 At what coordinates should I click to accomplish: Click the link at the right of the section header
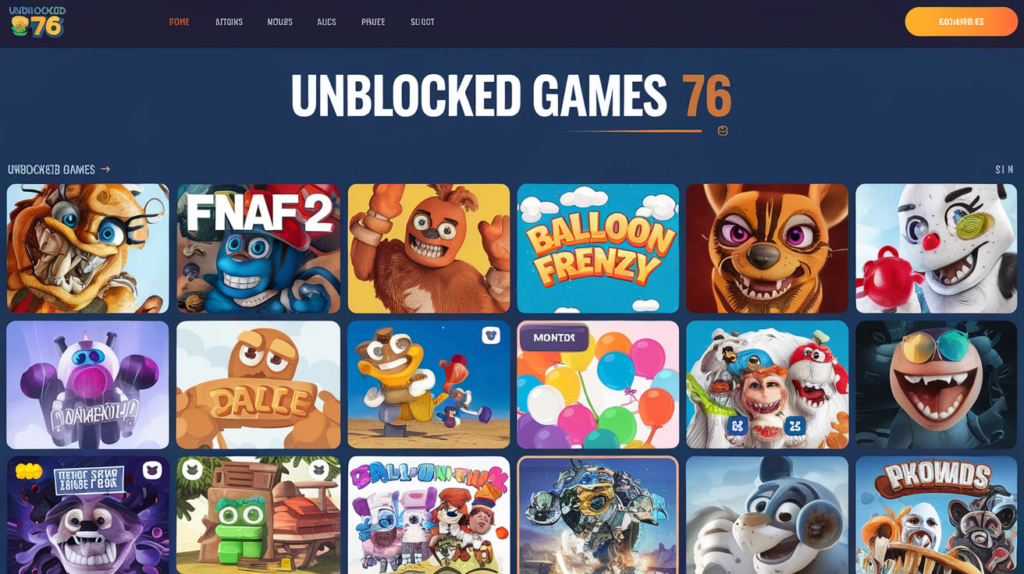click(x=1004, y=170)
